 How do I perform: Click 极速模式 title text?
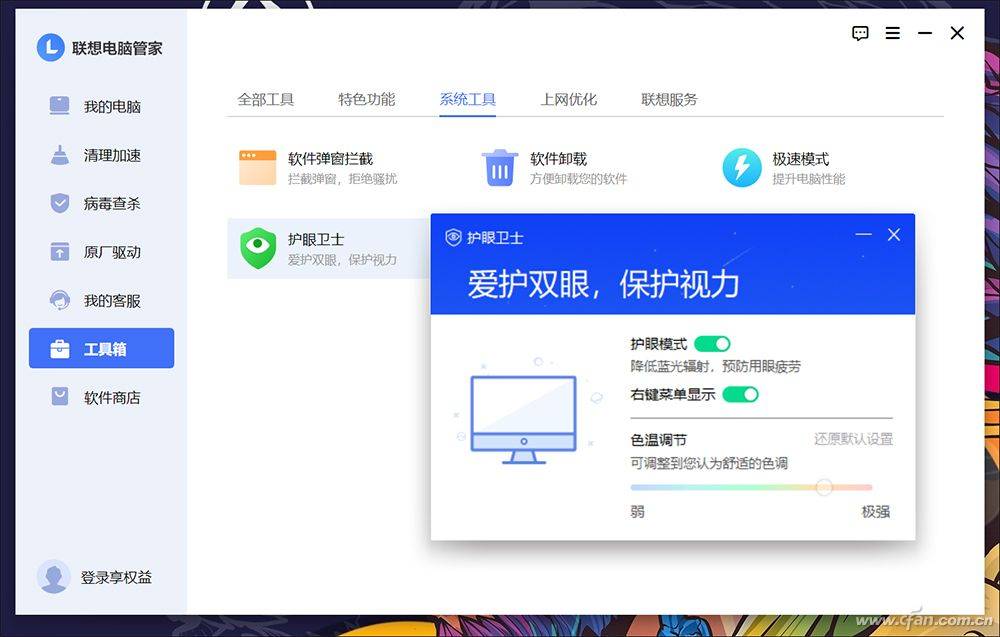pos(801,159)
